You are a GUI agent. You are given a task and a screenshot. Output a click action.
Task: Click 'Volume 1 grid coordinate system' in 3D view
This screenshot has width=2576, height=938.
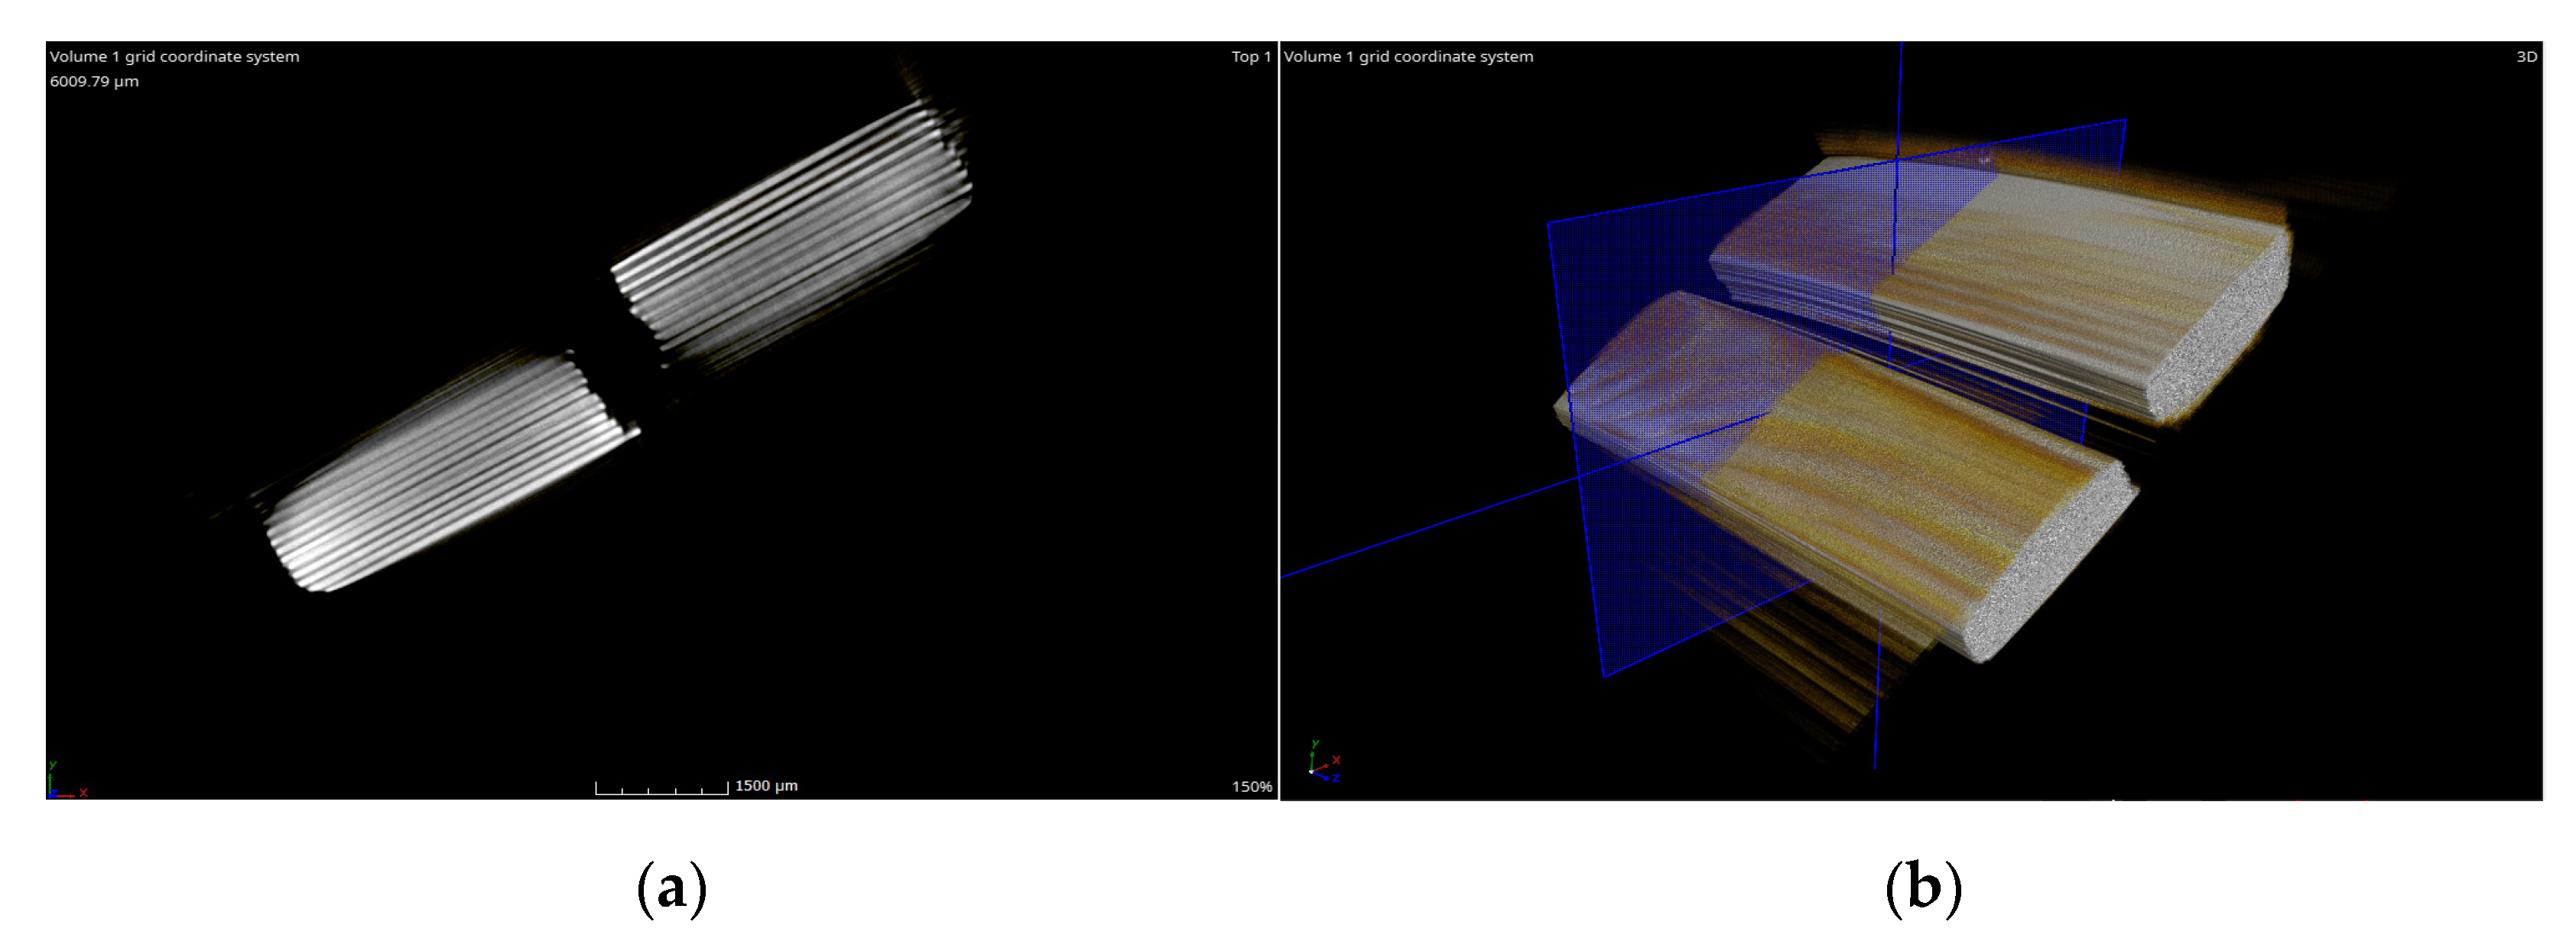(1408, 57)
